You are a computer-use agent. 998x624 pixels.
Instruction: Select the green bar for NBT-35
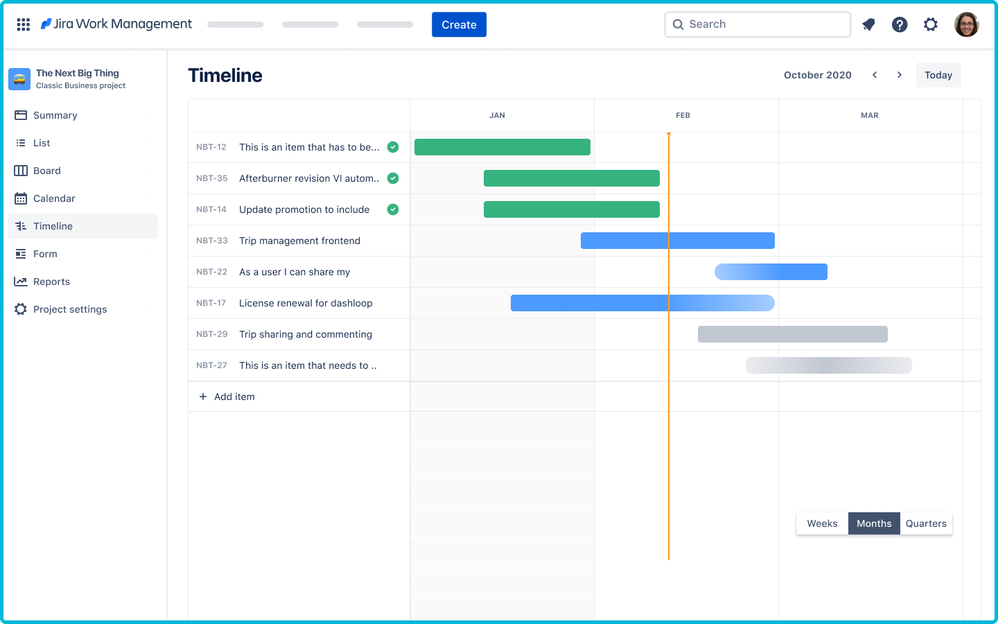571,177
